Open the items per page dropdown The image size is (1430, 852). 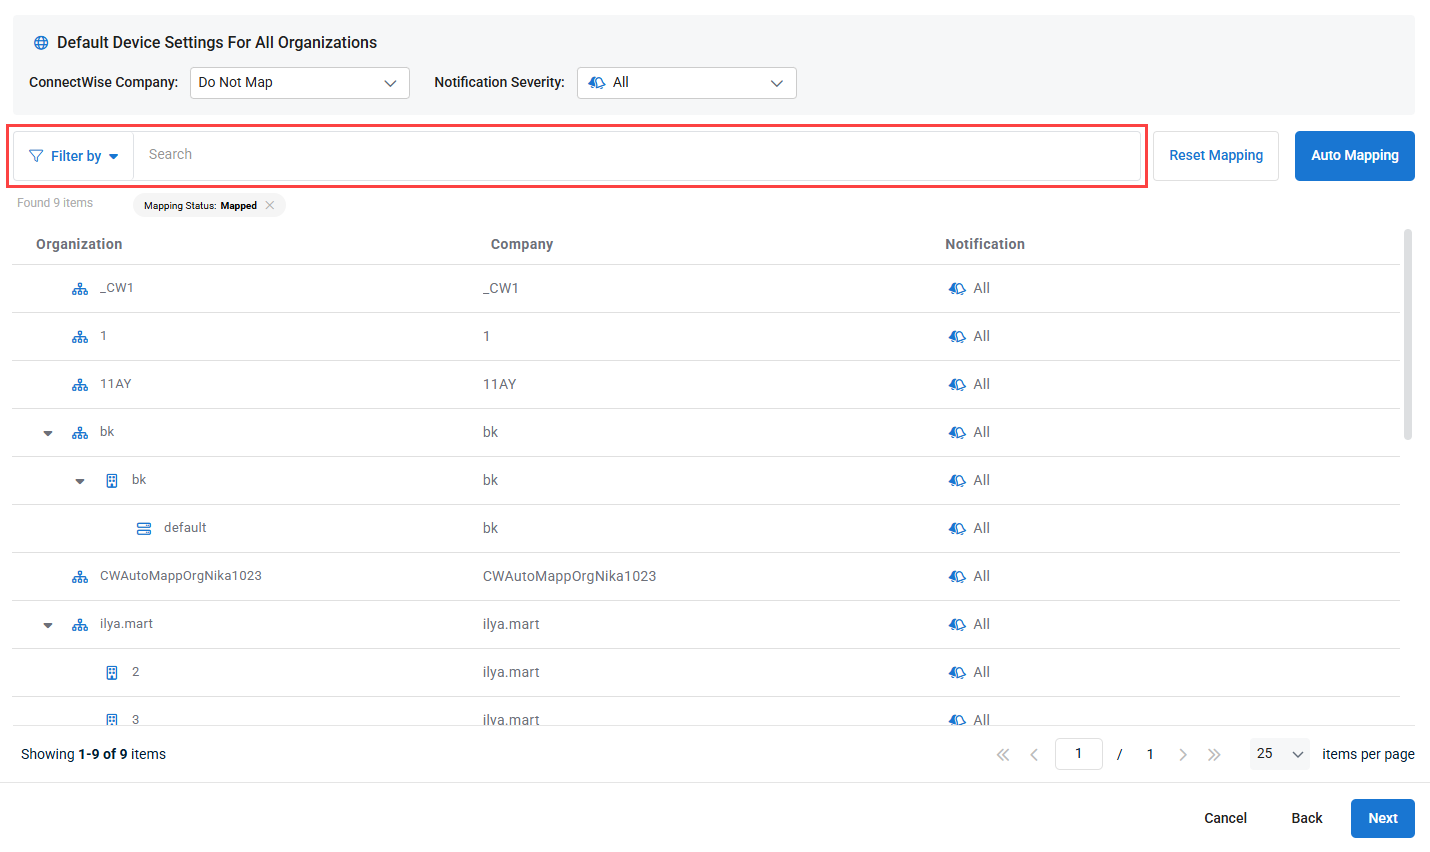point(1279,754)
